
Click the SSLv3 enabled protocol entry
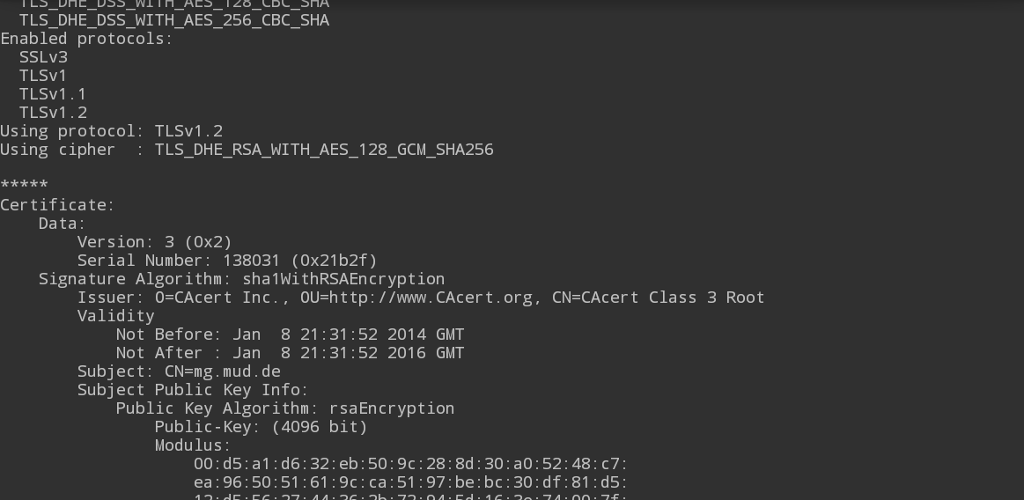click(43, 57)
